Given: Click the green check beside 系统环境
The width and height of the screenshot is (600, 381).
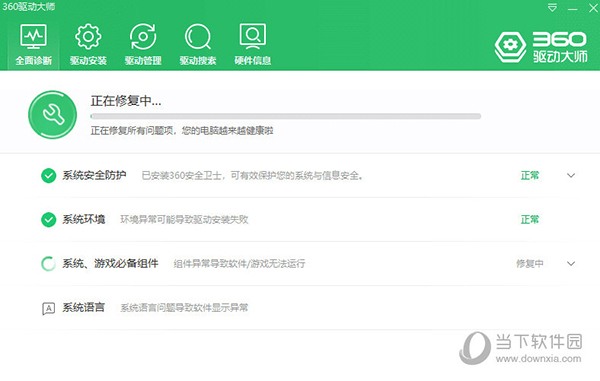Looking at the screenshot, I should pyautogui.click(x=49, y=220).
